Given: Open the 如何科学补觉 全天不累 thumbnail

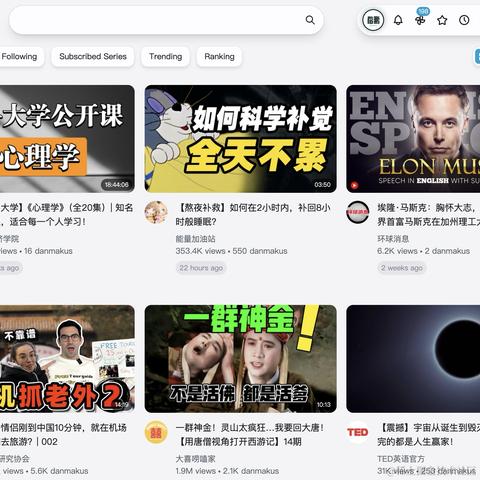Looking at the screenshot, I should pos(241,139).
